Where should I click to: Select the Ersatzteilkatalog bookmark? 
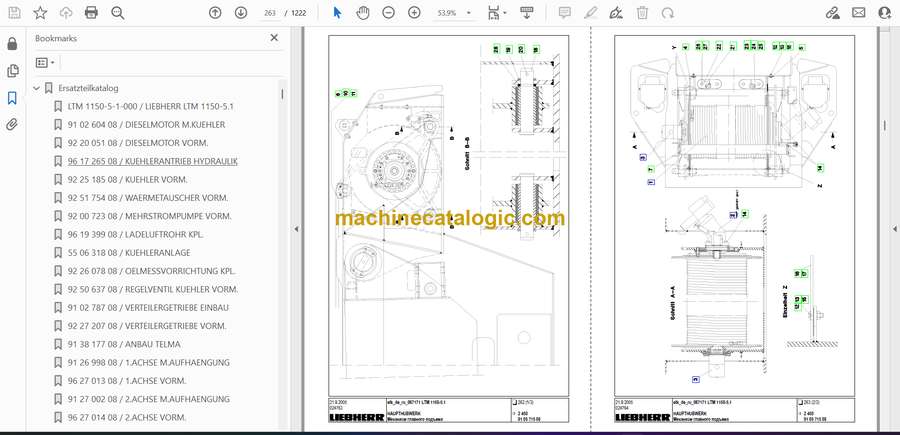pyautogui.click(x=88, y=88)
